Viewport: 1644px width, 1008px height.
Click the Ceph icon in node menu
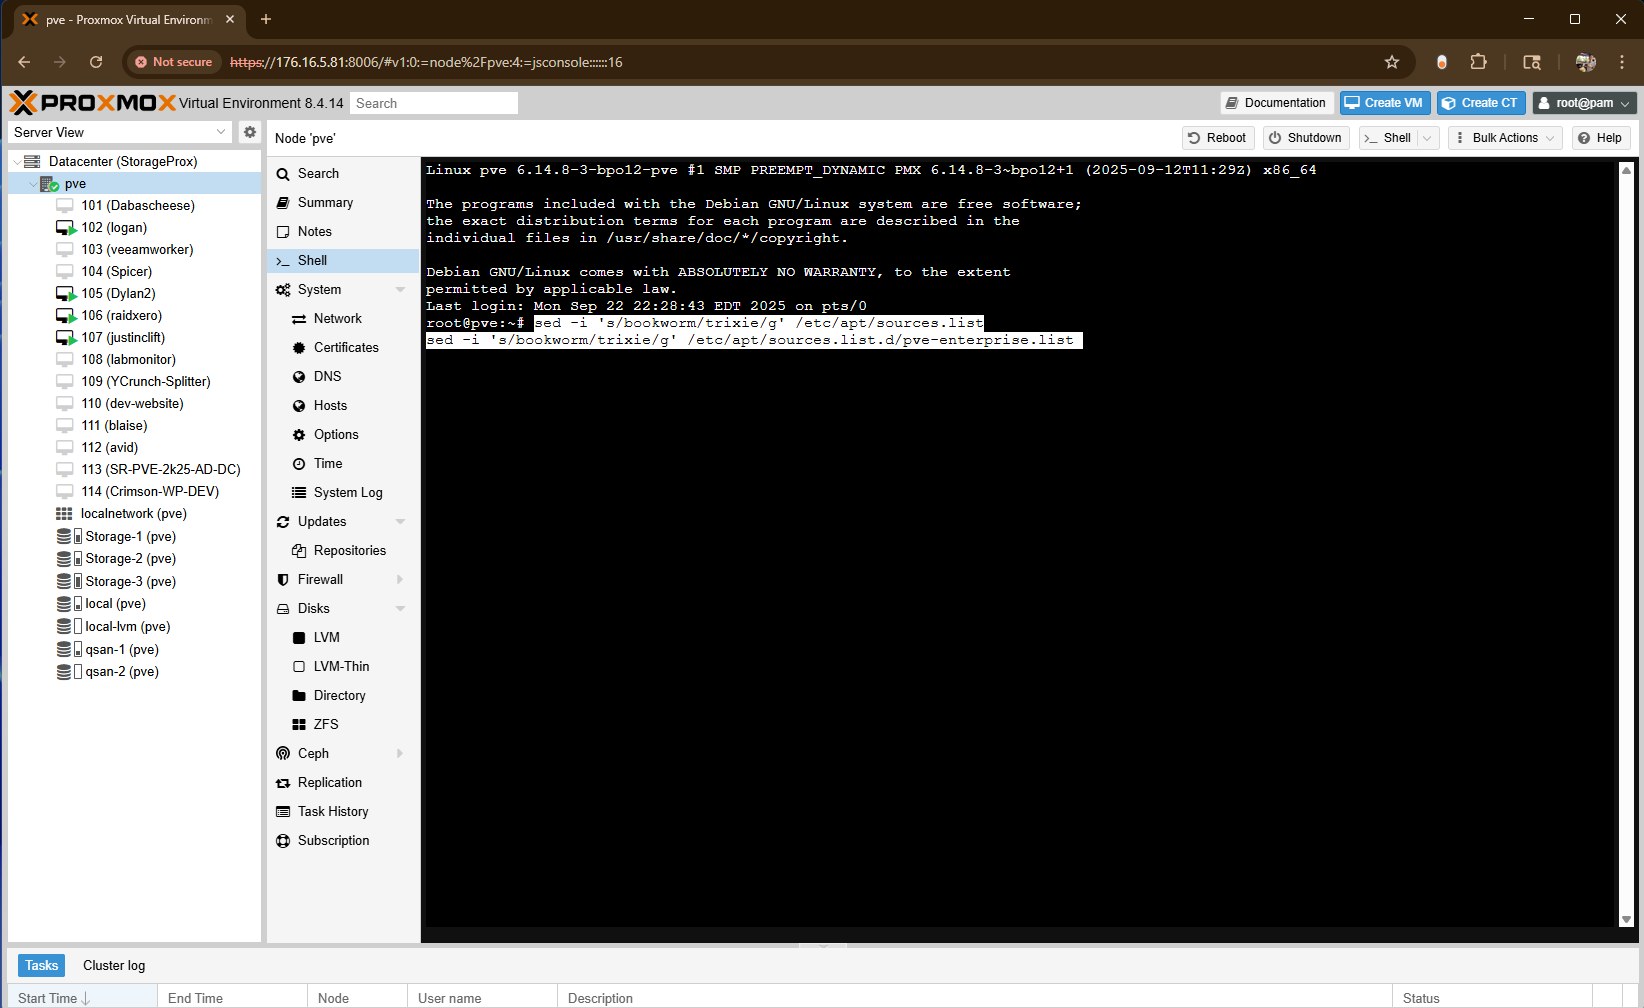283,754
